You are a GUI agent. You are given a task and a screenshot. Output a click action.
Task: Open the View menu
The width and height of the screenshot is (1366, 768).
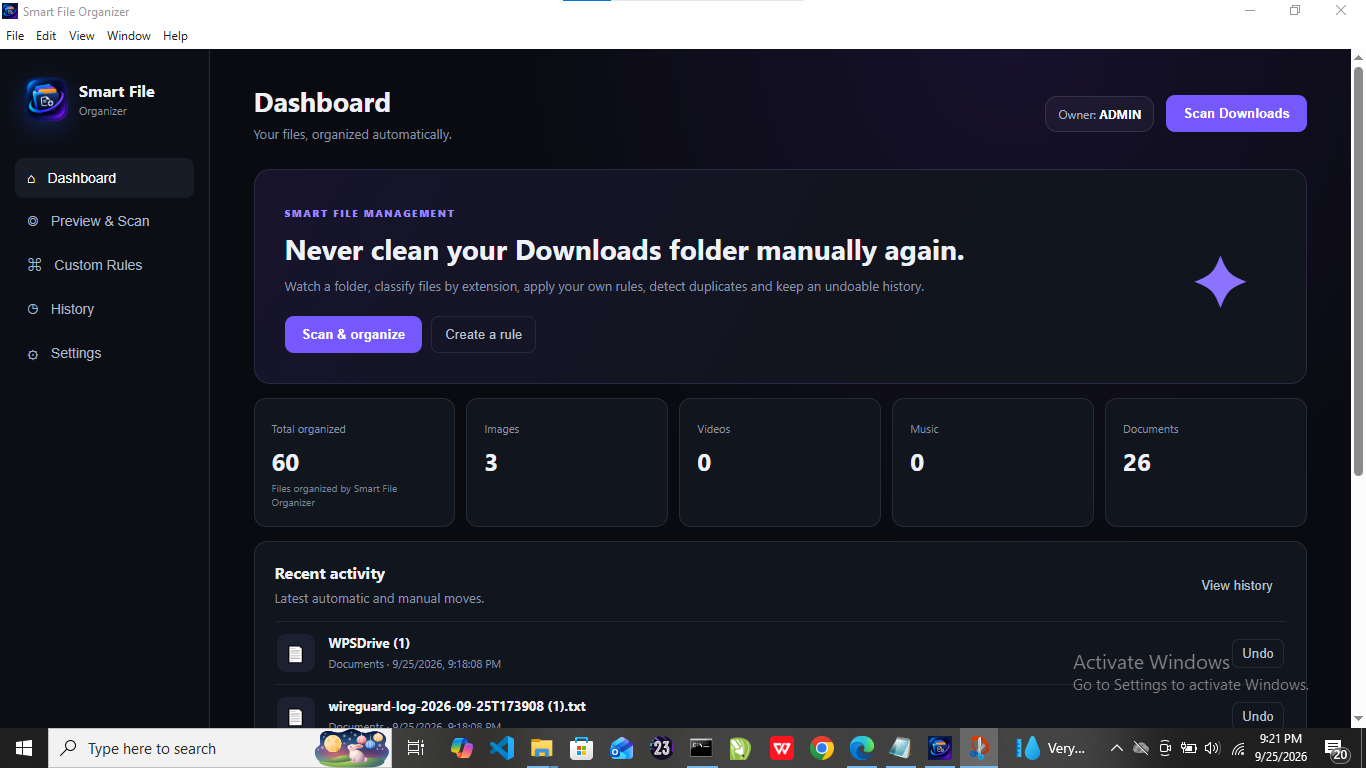tap(82, 36)
